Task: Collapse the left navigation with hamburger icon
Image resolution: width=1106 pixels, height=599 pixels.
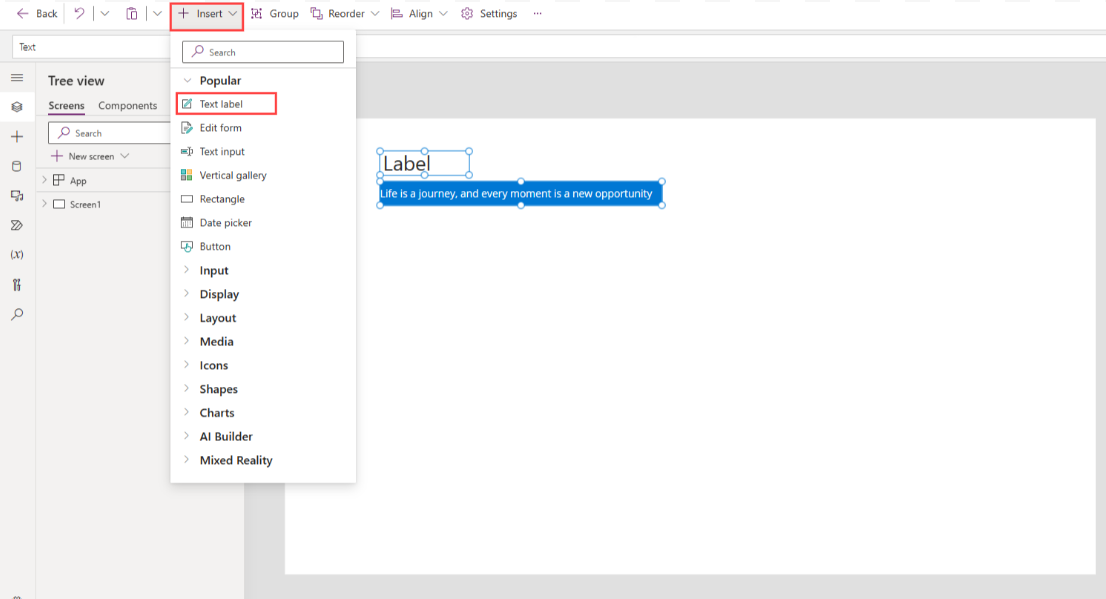Action: (16, 77)
